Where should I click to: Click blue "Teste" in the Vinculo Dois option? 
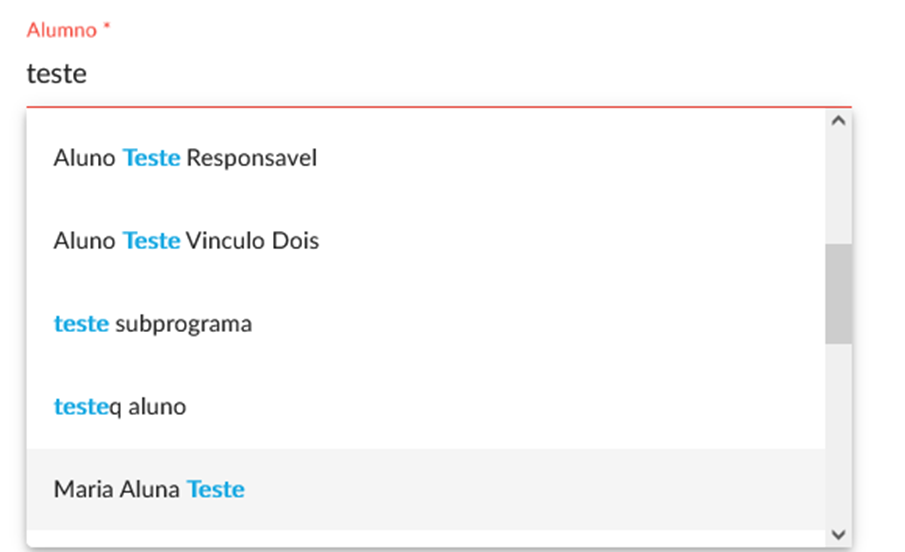pyautogui.click(x=151, y=241)
